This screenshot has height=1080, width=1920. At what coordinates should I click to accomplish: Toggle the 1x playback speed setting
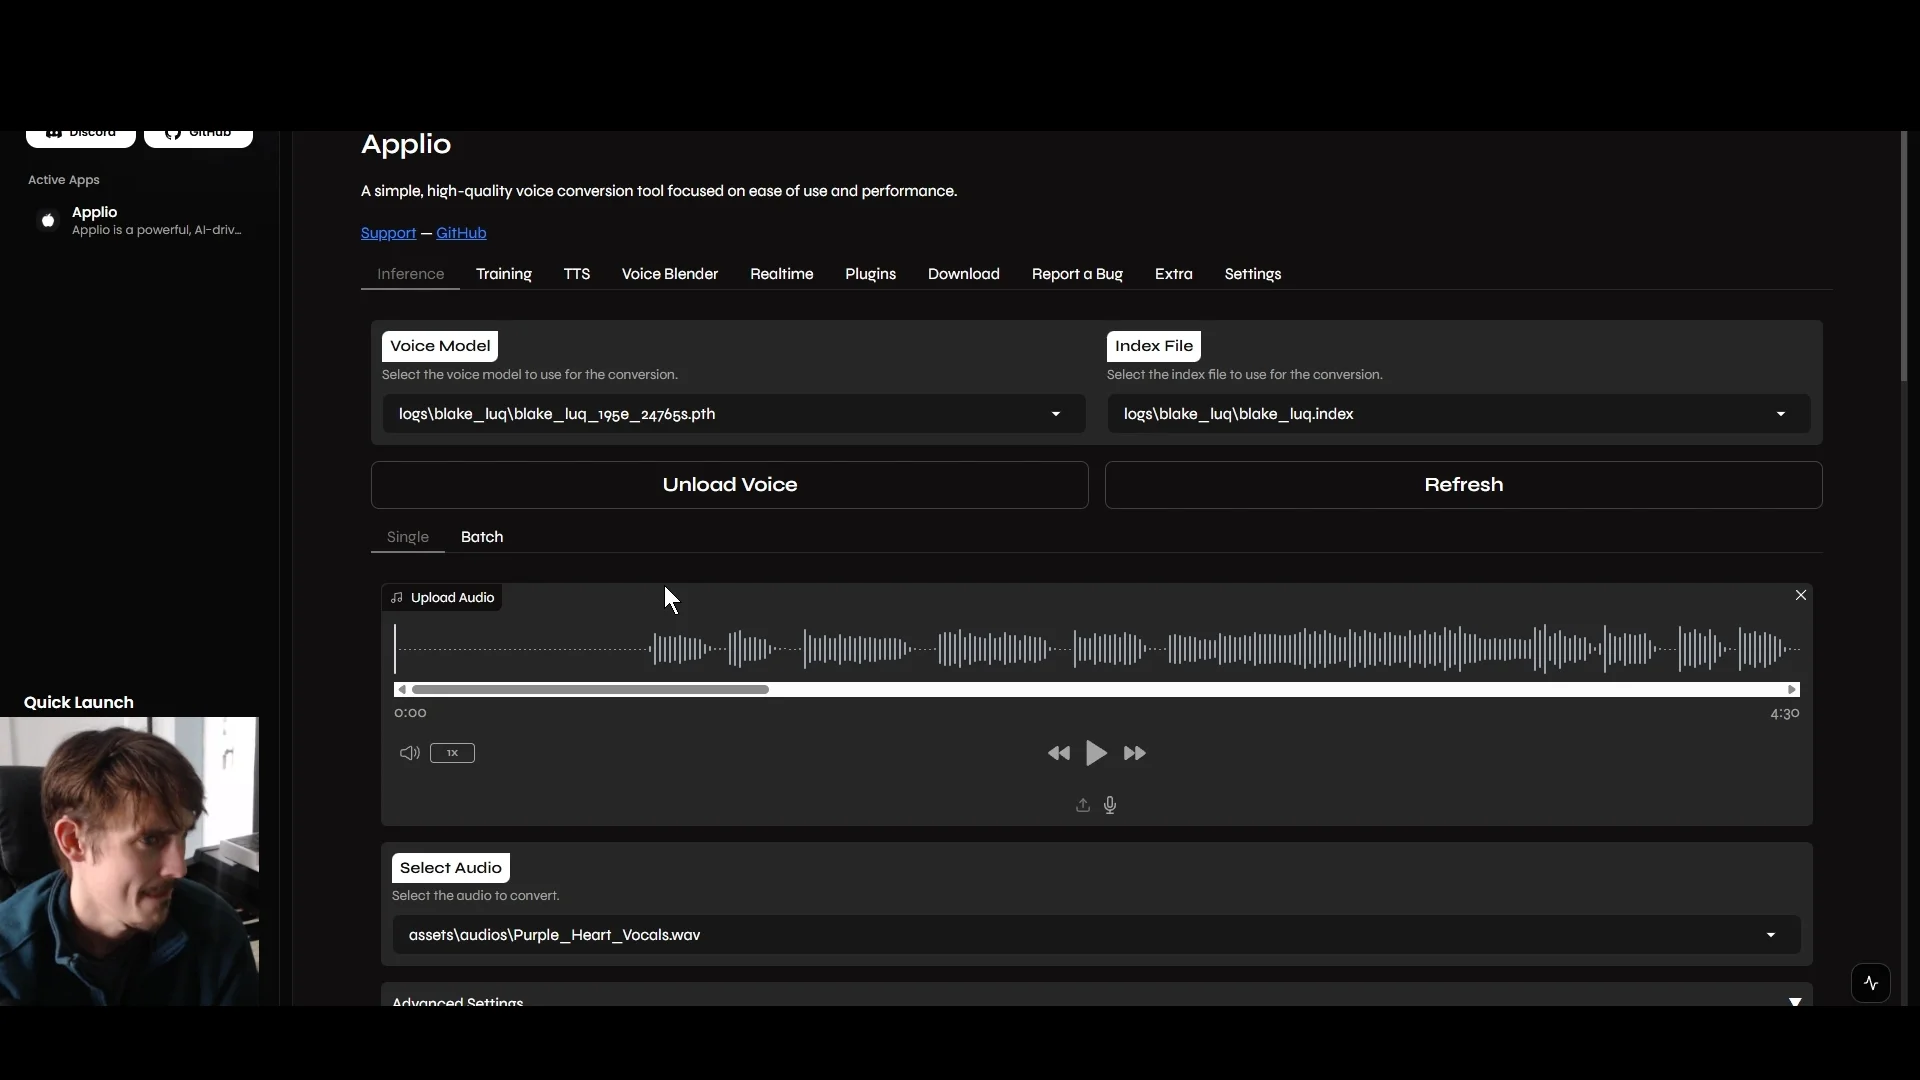(x=452, y=753)
